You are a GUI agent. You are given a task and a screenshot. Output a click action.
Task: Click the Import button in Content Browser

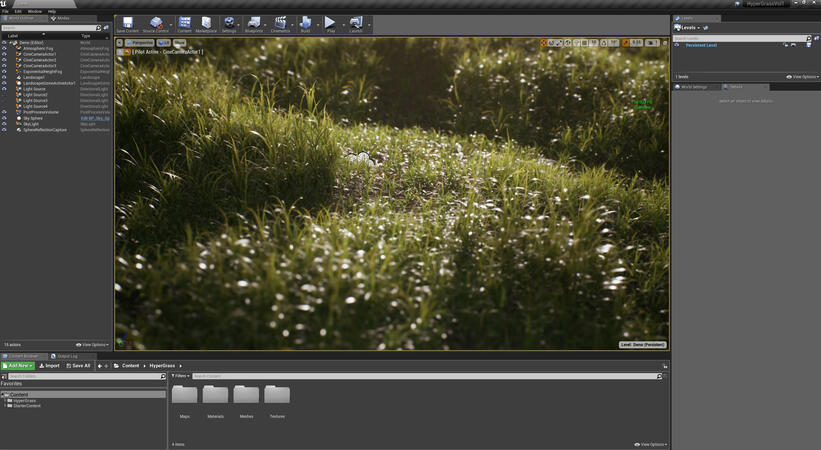point(50,366)
